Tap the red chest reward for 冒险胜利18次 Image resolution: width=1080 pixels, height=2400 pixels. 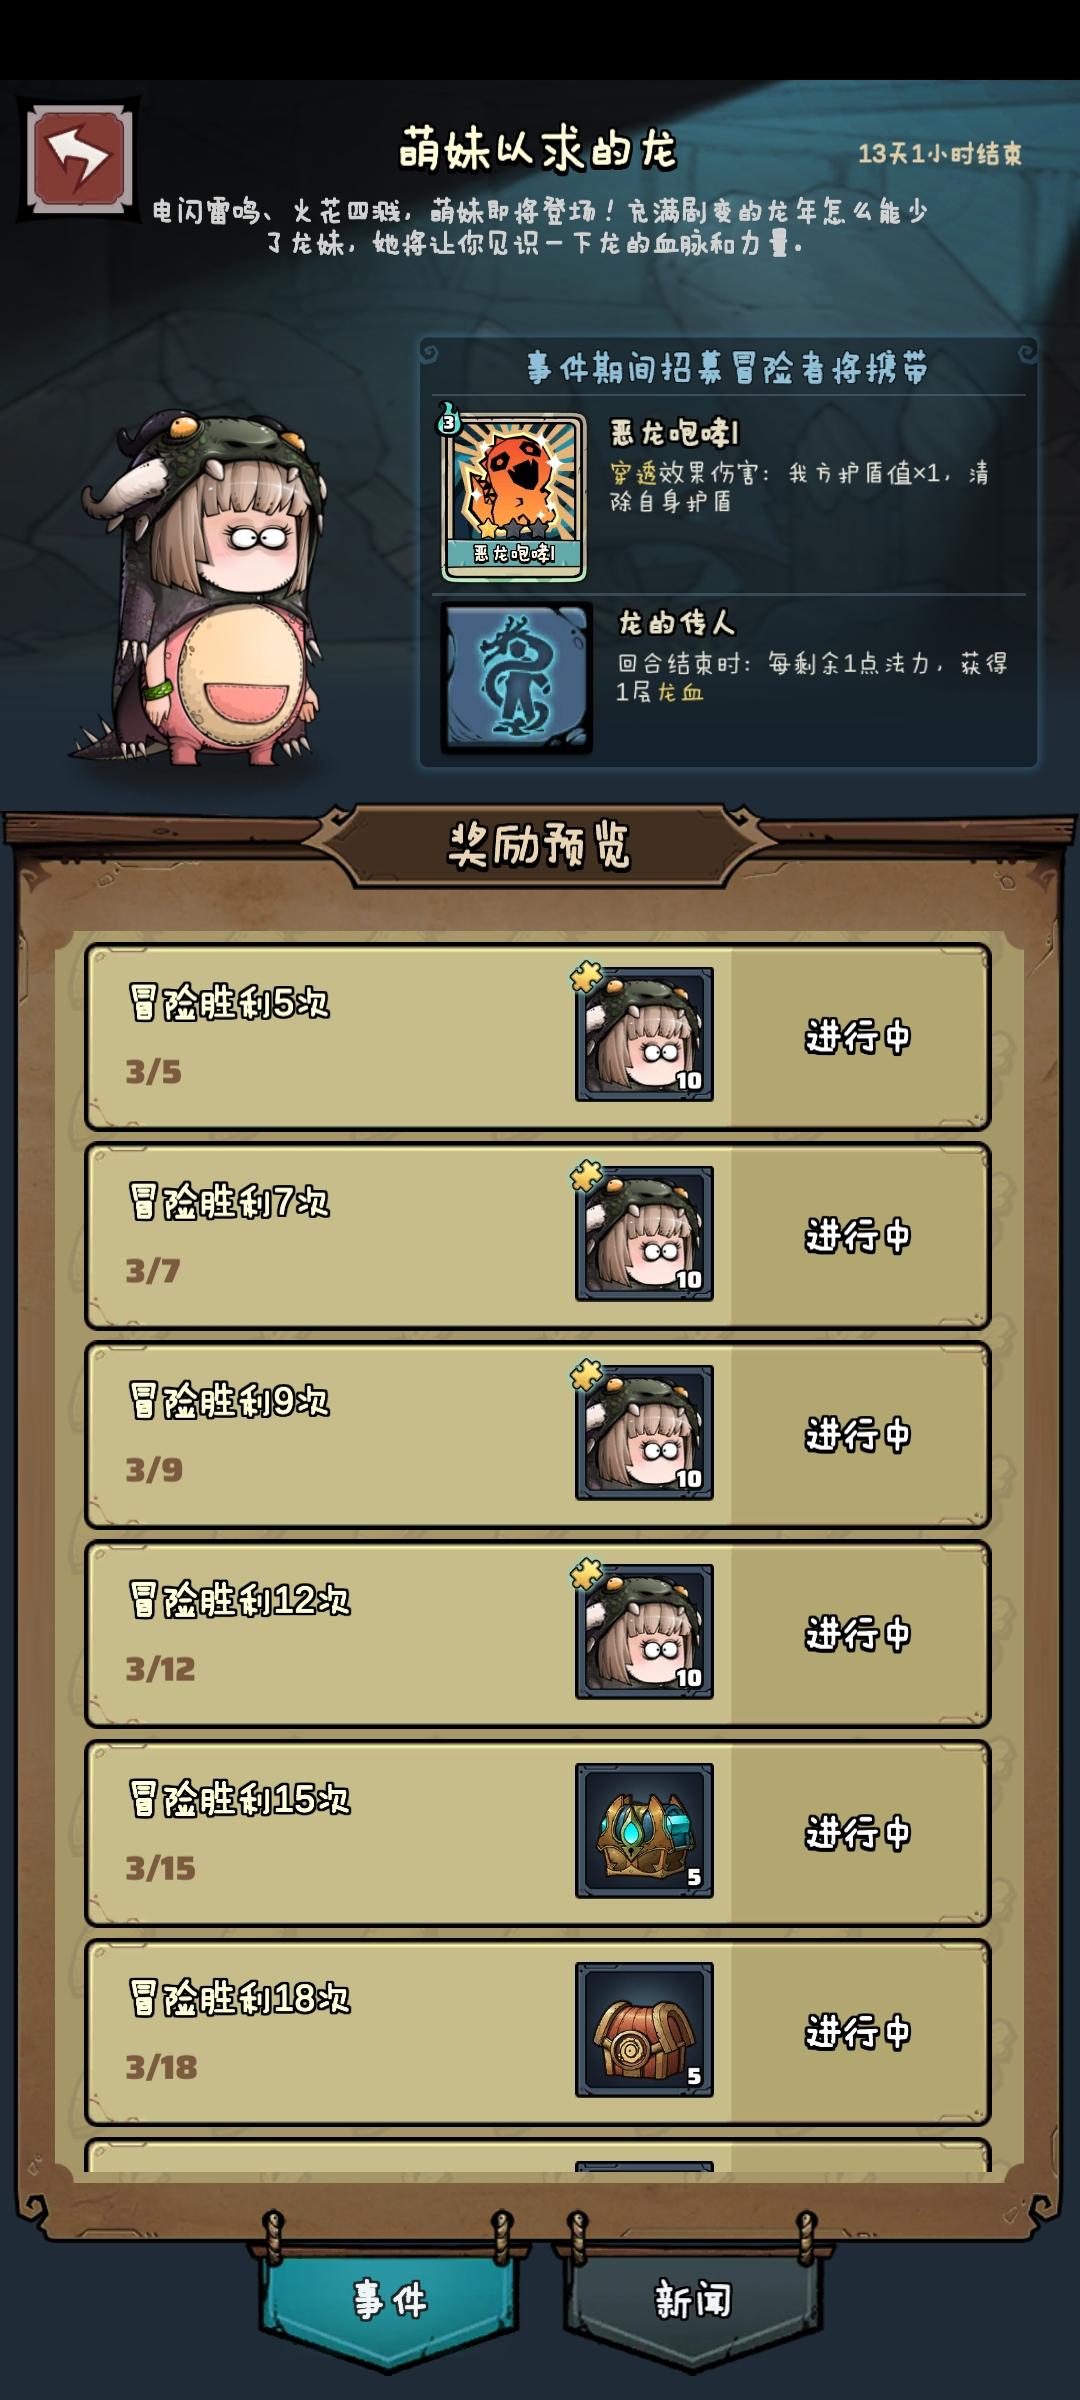coord(644,2029)
